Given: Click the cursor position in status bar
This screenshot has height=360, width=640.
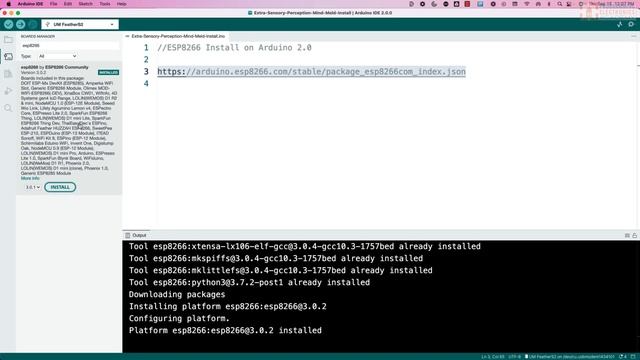Looking at the screenshot, I should [493, 357].
